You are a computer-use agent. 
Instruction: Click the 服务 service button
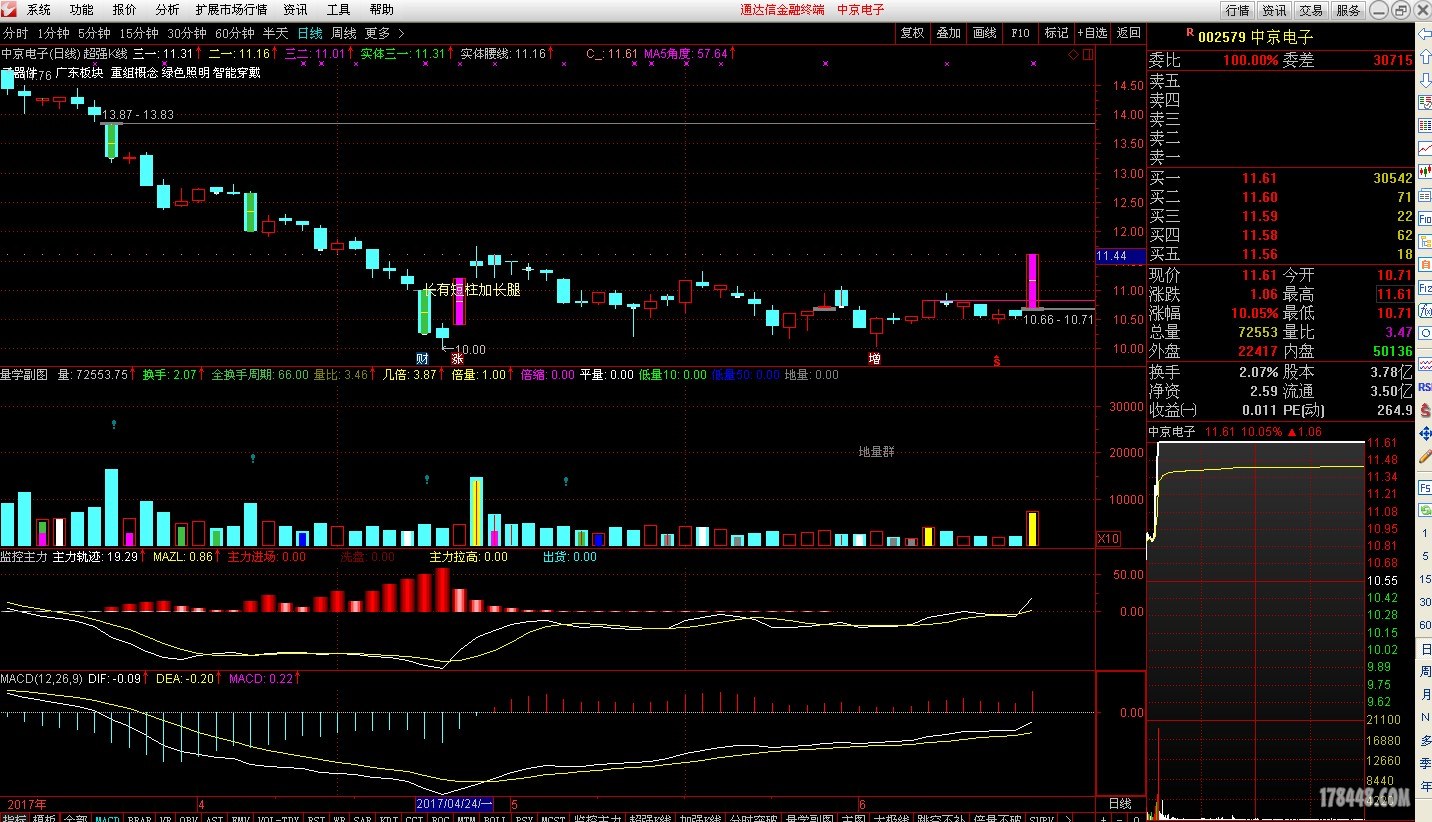[x=1348, y=10]
